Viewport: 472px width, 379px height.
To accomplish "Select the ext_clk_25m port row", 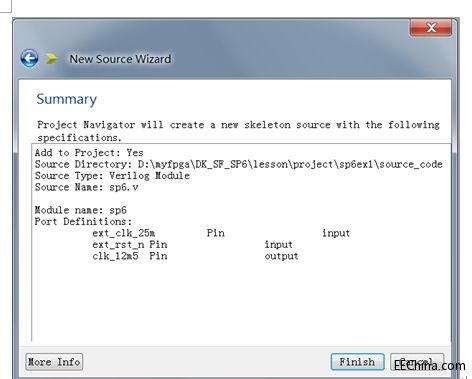I will coord(221,233).
